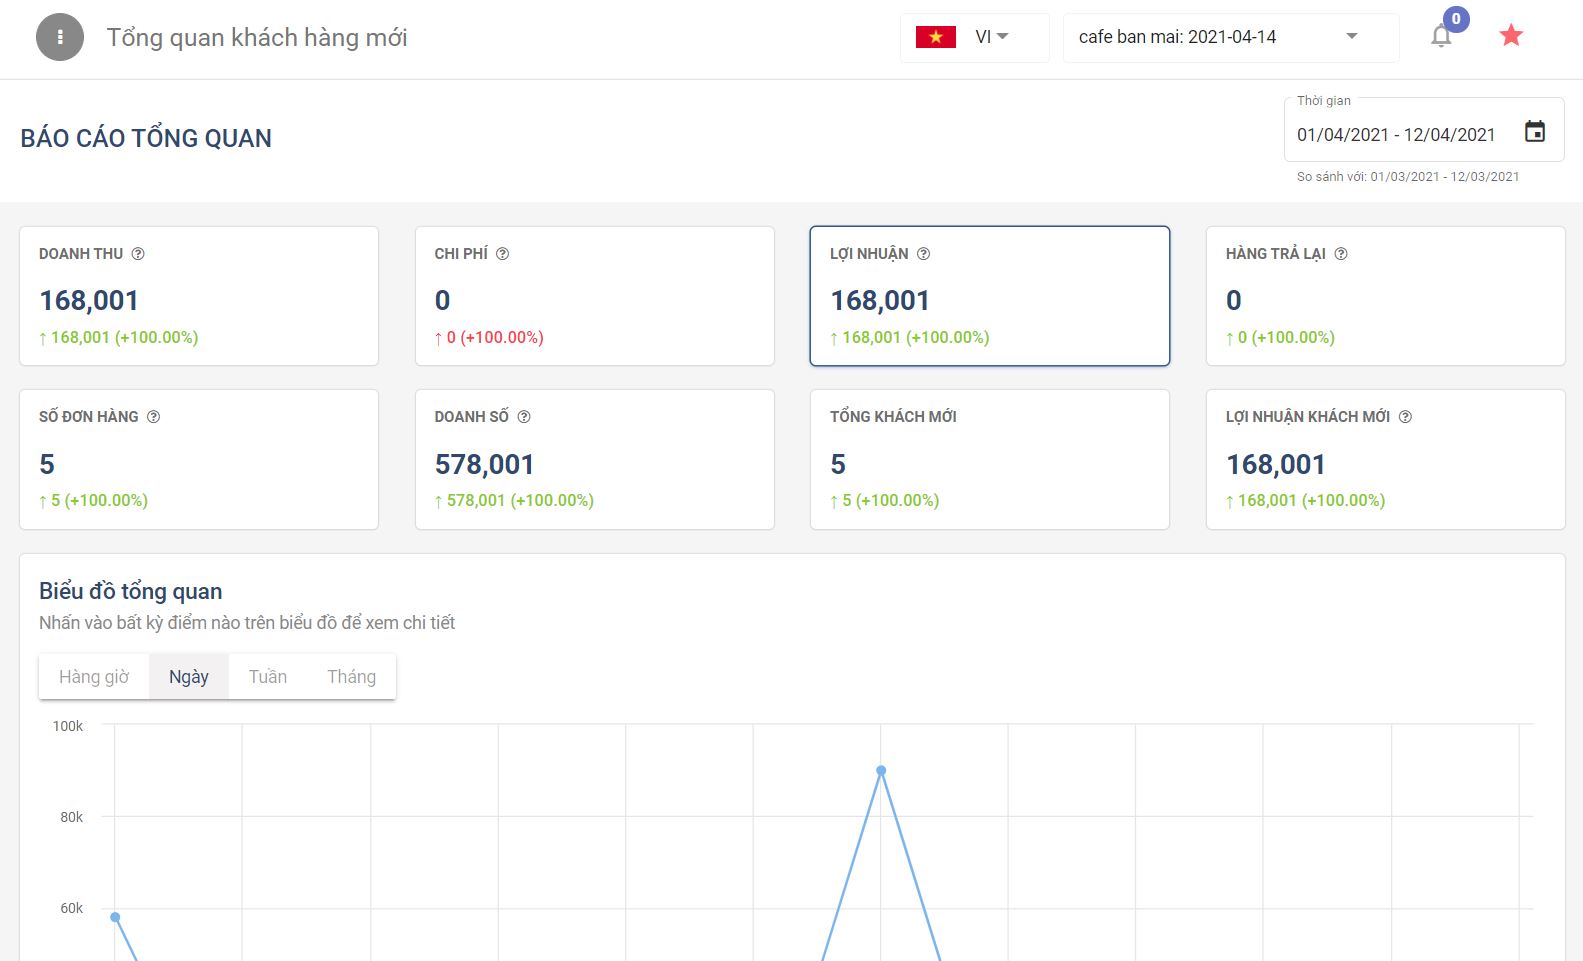Switch chart to Tuần view
The image size is (1583, 961).
coord(267,677)
